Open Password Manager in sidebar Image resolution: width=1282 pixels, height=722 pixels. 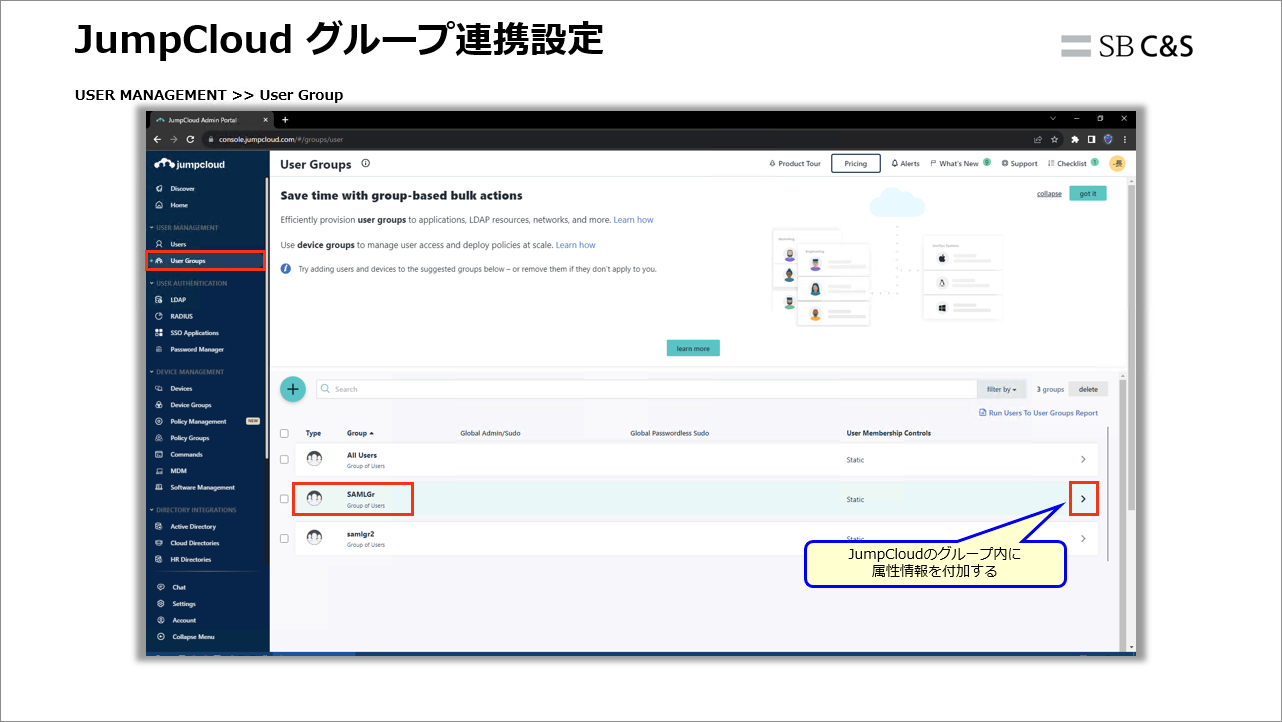(x=197, y=349)
